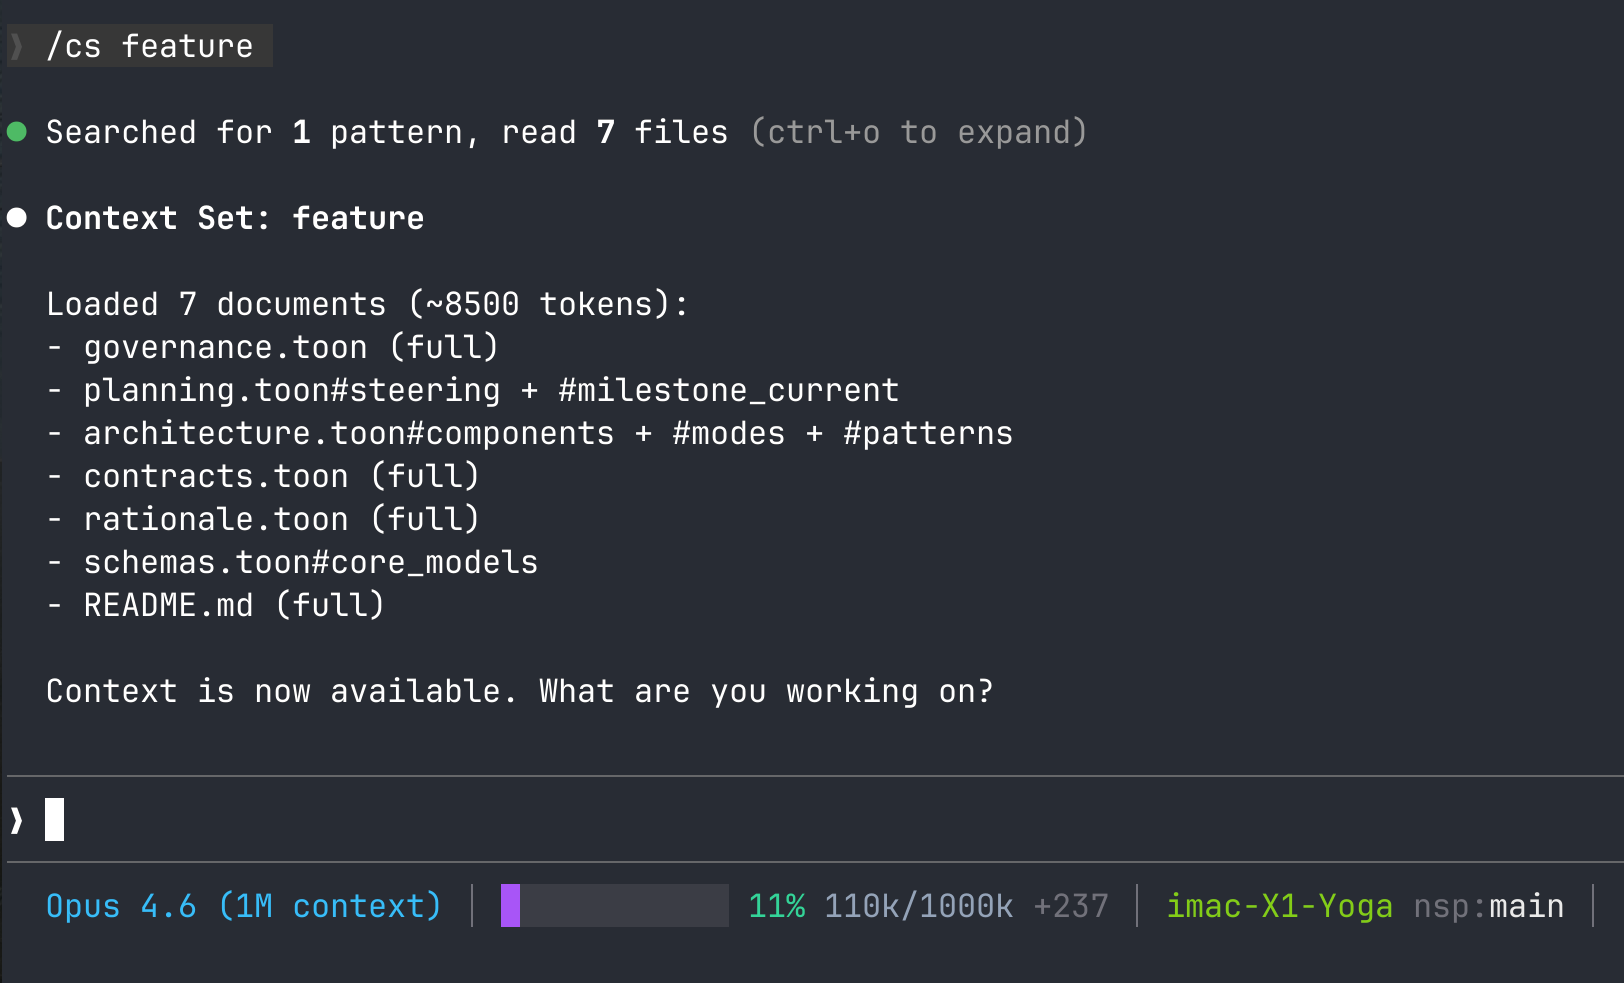Click the Opus 4.6 (1M context) model label
The height and width of the screenshot is (983, 1624).
pos(243,906)
